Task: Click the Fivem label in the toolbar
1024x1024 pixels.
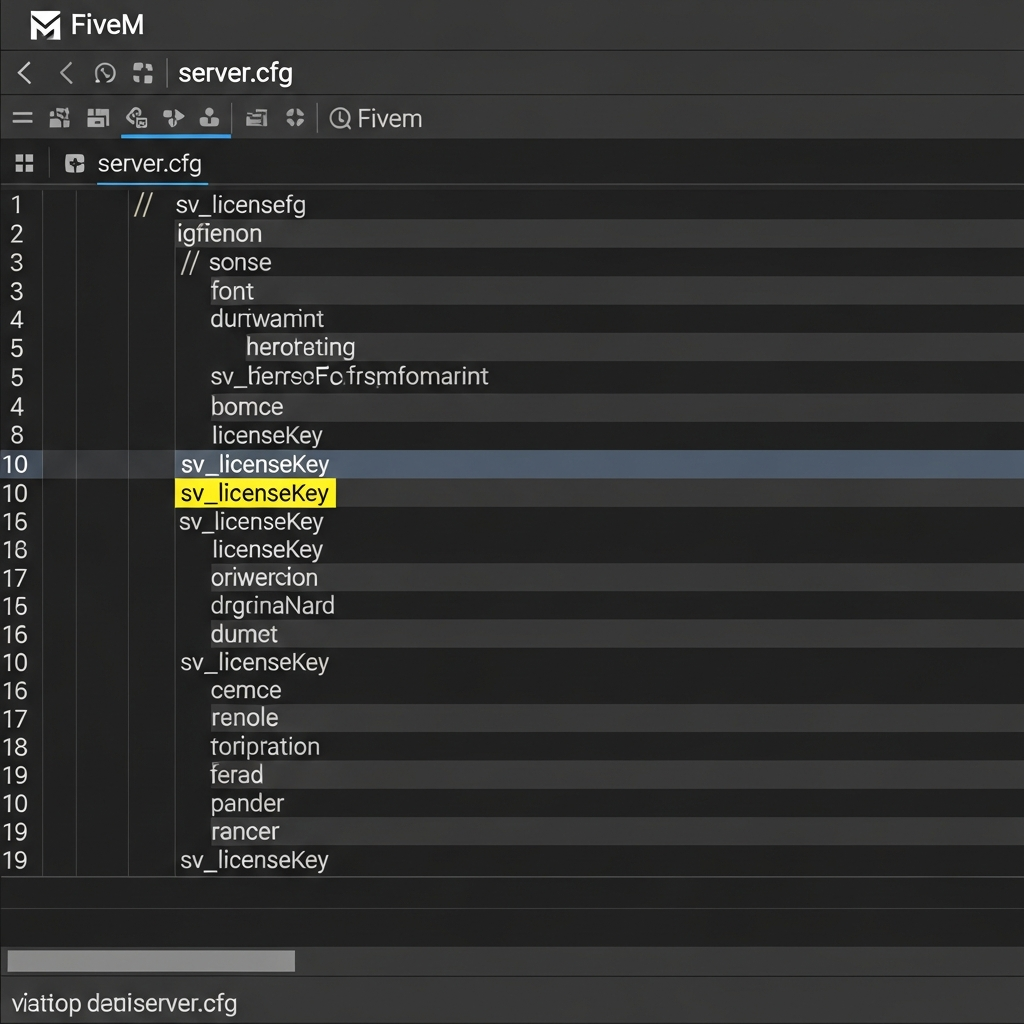Action: tap(390, 119)
